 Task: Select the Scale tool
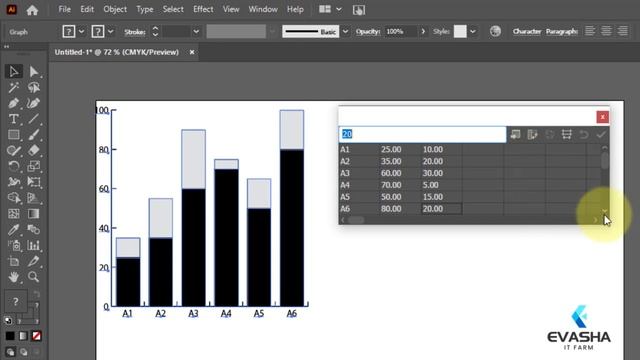[33, 166]
